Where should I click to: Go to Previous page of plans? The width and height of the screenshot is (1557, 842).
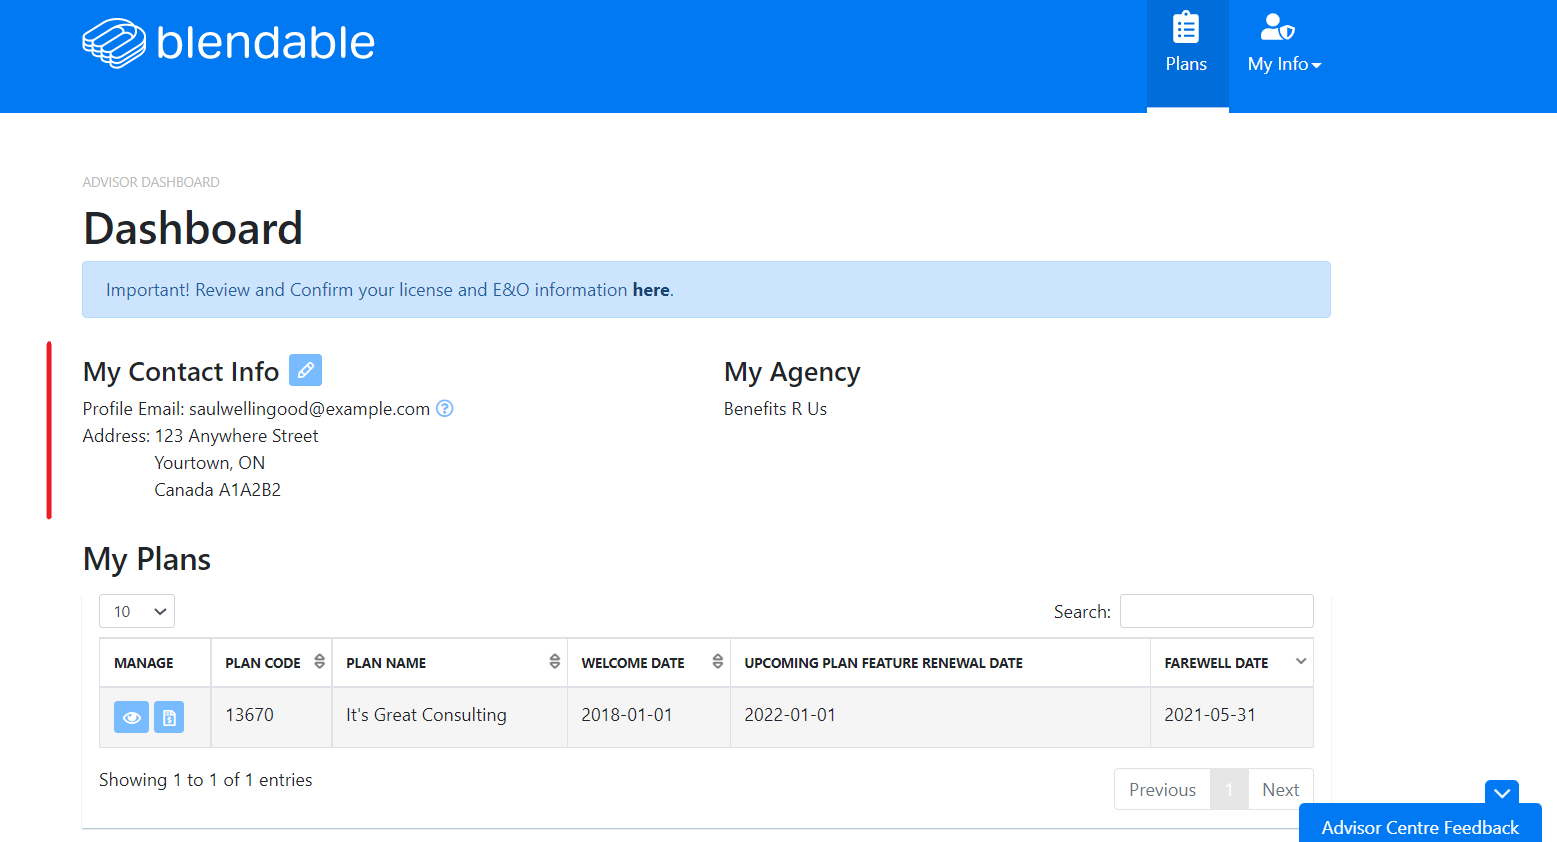(1162, 790)
